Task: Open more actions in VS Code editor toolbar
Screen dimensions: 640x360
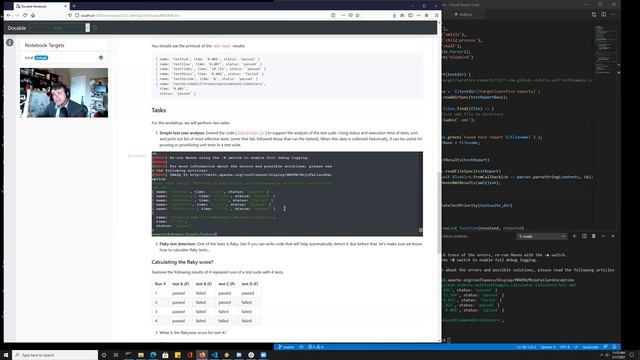Action: (x=613, y=14)
